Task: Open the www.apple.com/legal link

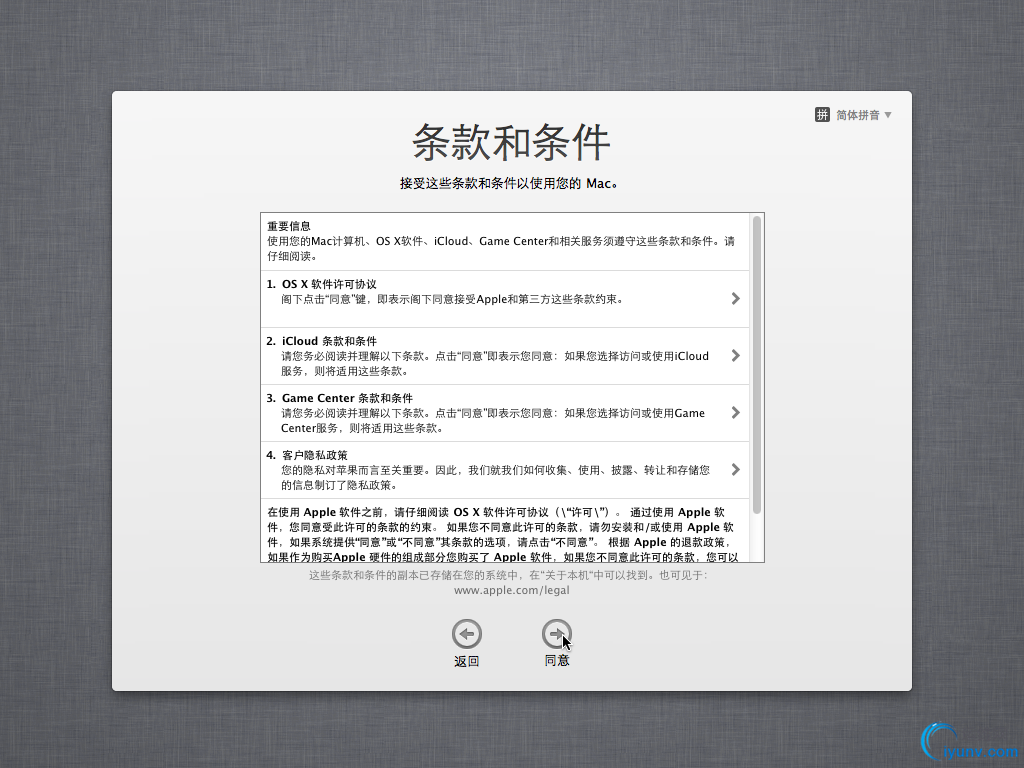Action: point(511,590)
